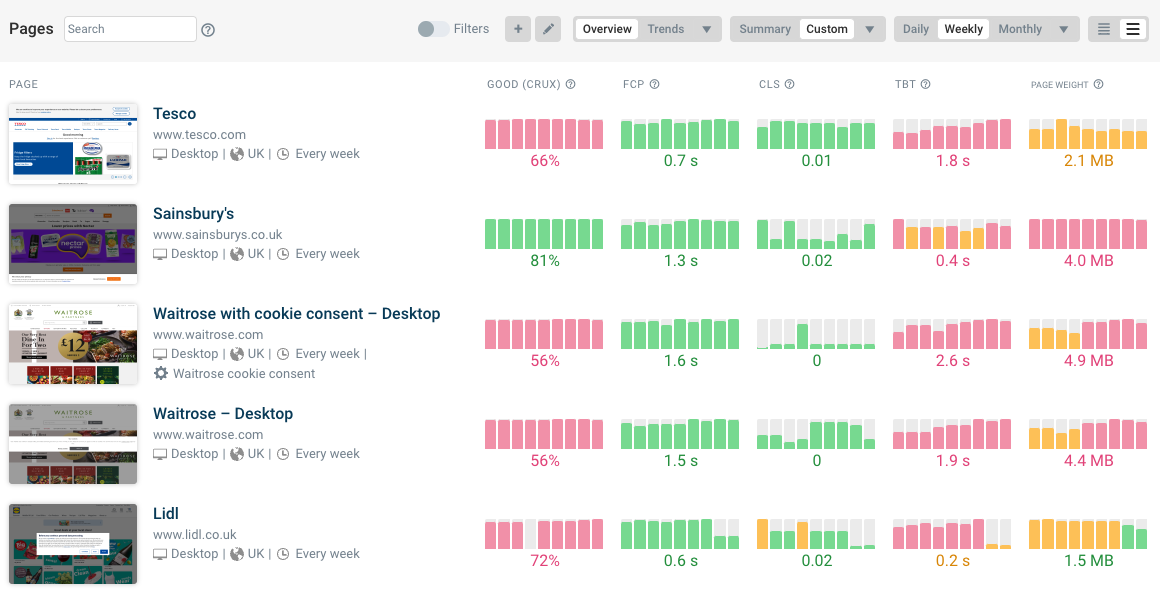Click the Tesco page screenshot thumbnail

point(73,144)
